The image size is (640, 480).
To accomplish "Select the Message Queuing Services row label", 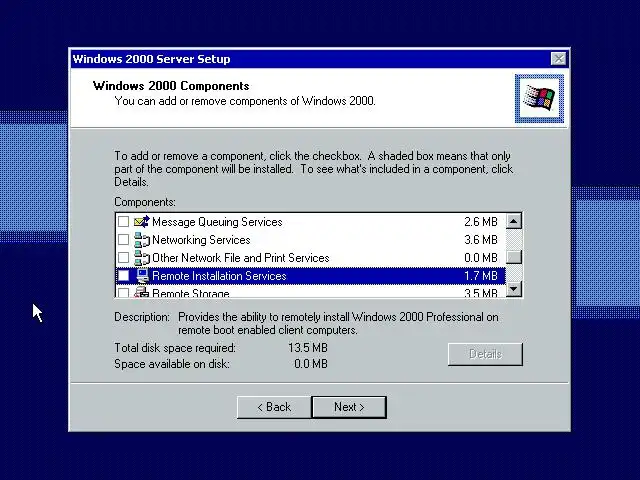I will click(x=217, y=222).
